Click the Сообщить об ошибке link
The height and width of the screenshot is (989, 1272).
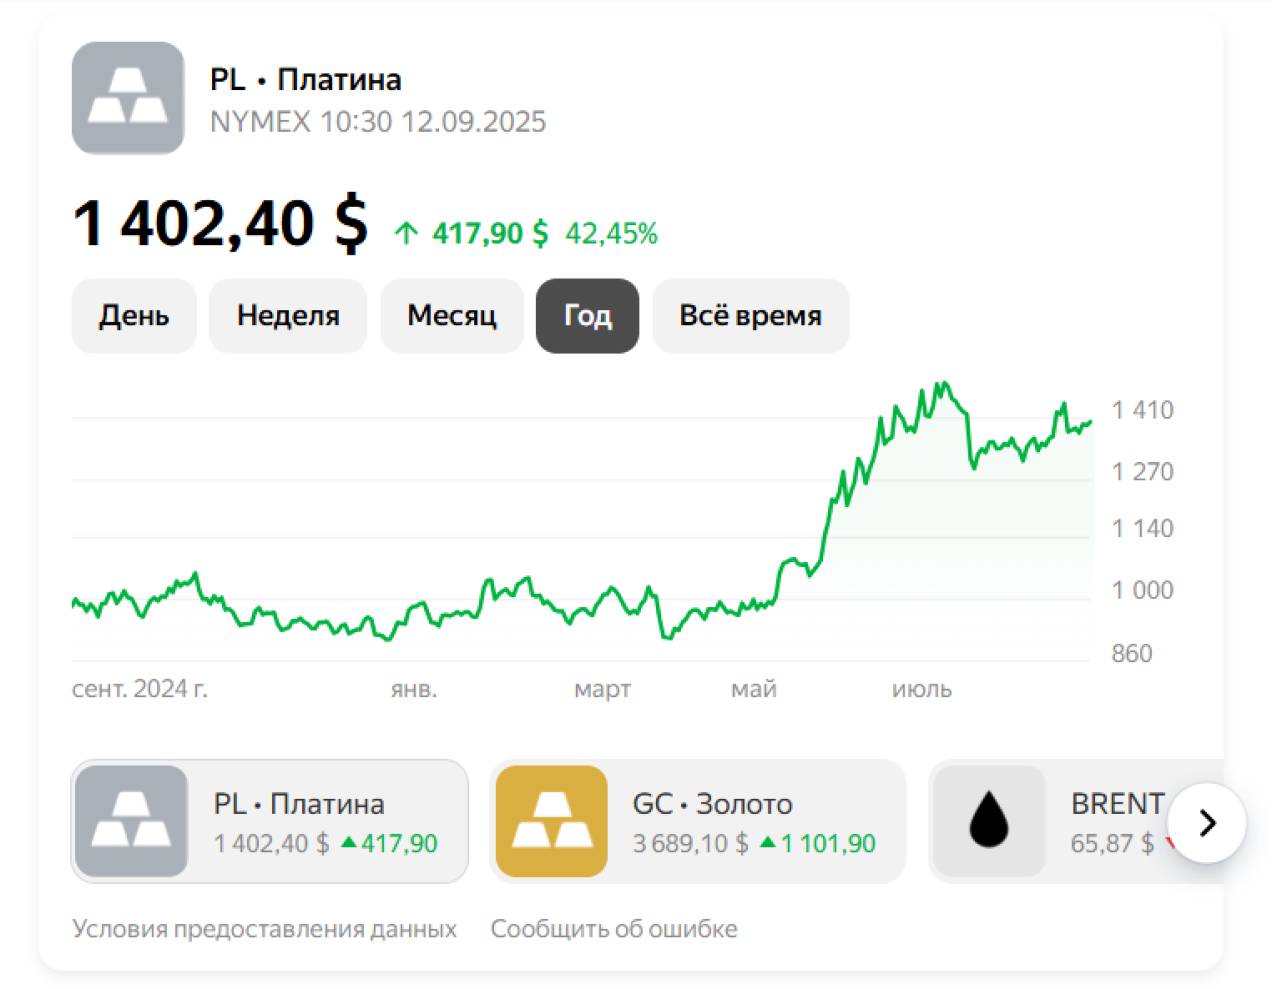tap(614, 929)
